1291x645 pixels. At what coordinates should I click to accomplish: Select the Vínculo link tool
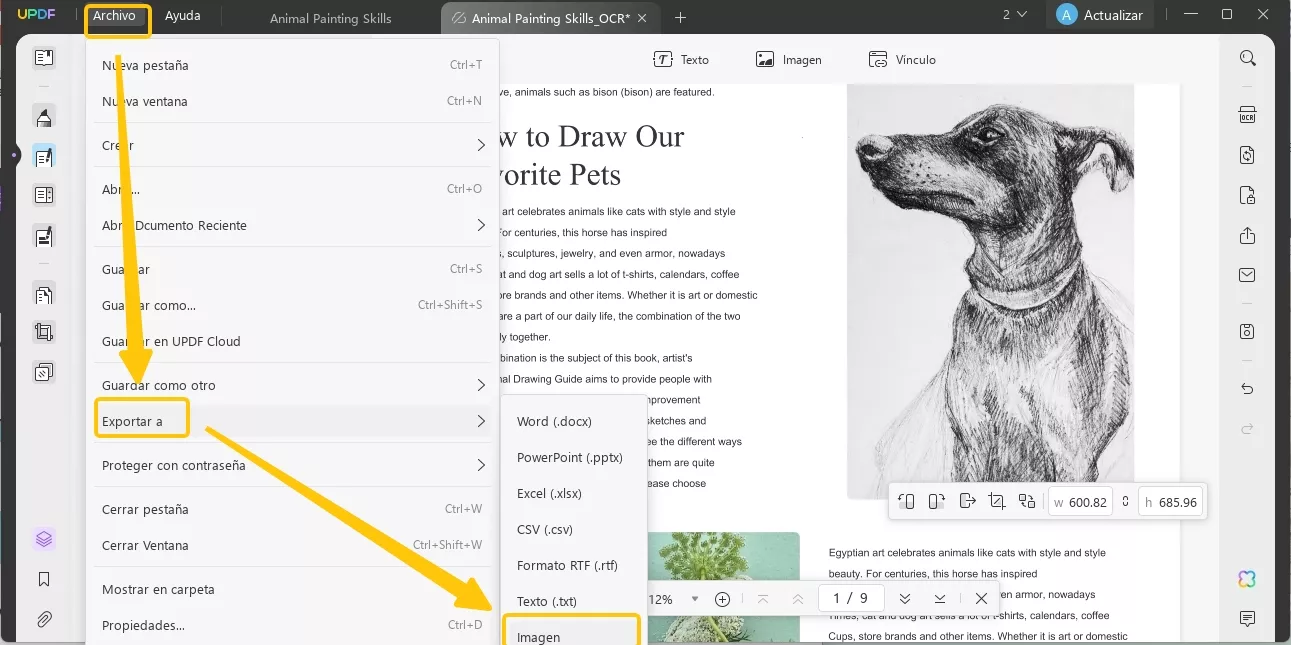coord(902,59)
